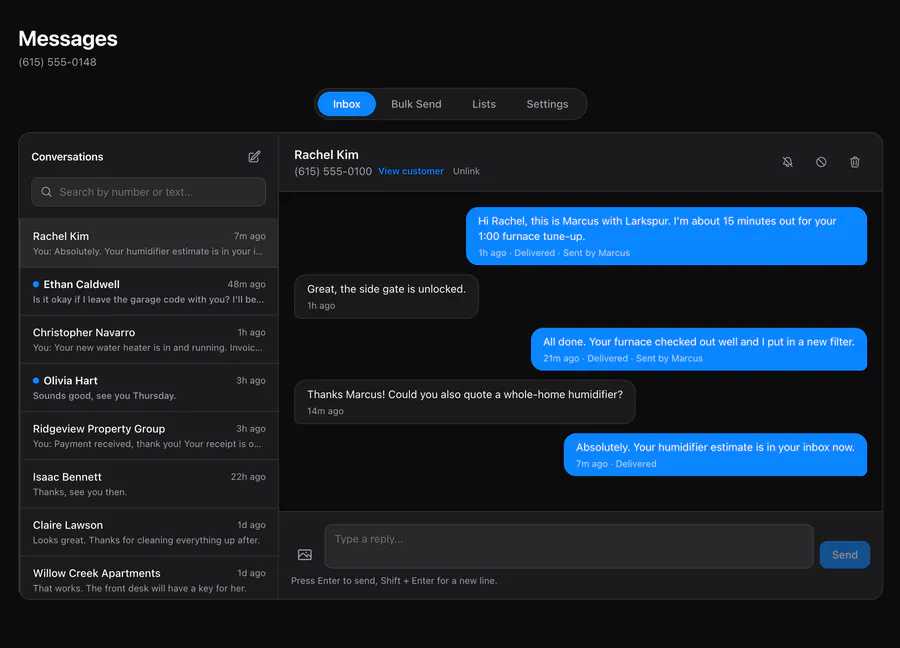Click the Conversations panel heading
The width and height of the screenshot is (900, 648).
pos(67,157)
